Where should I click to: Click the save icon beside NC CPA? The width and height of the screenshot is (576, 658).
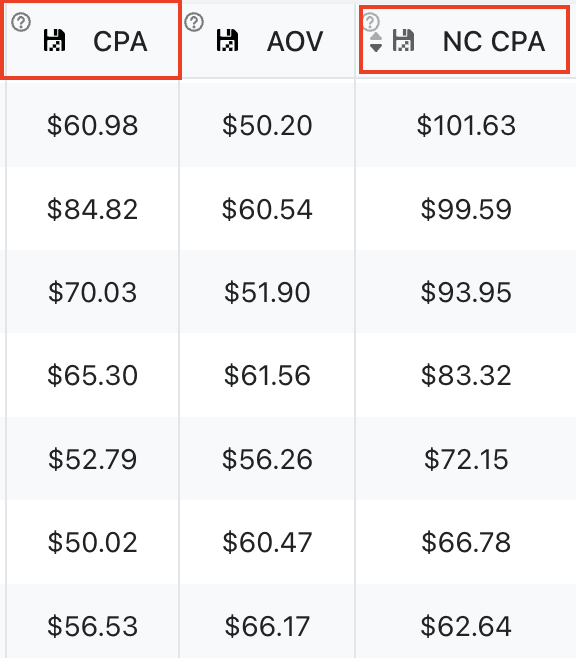[403, 41]
